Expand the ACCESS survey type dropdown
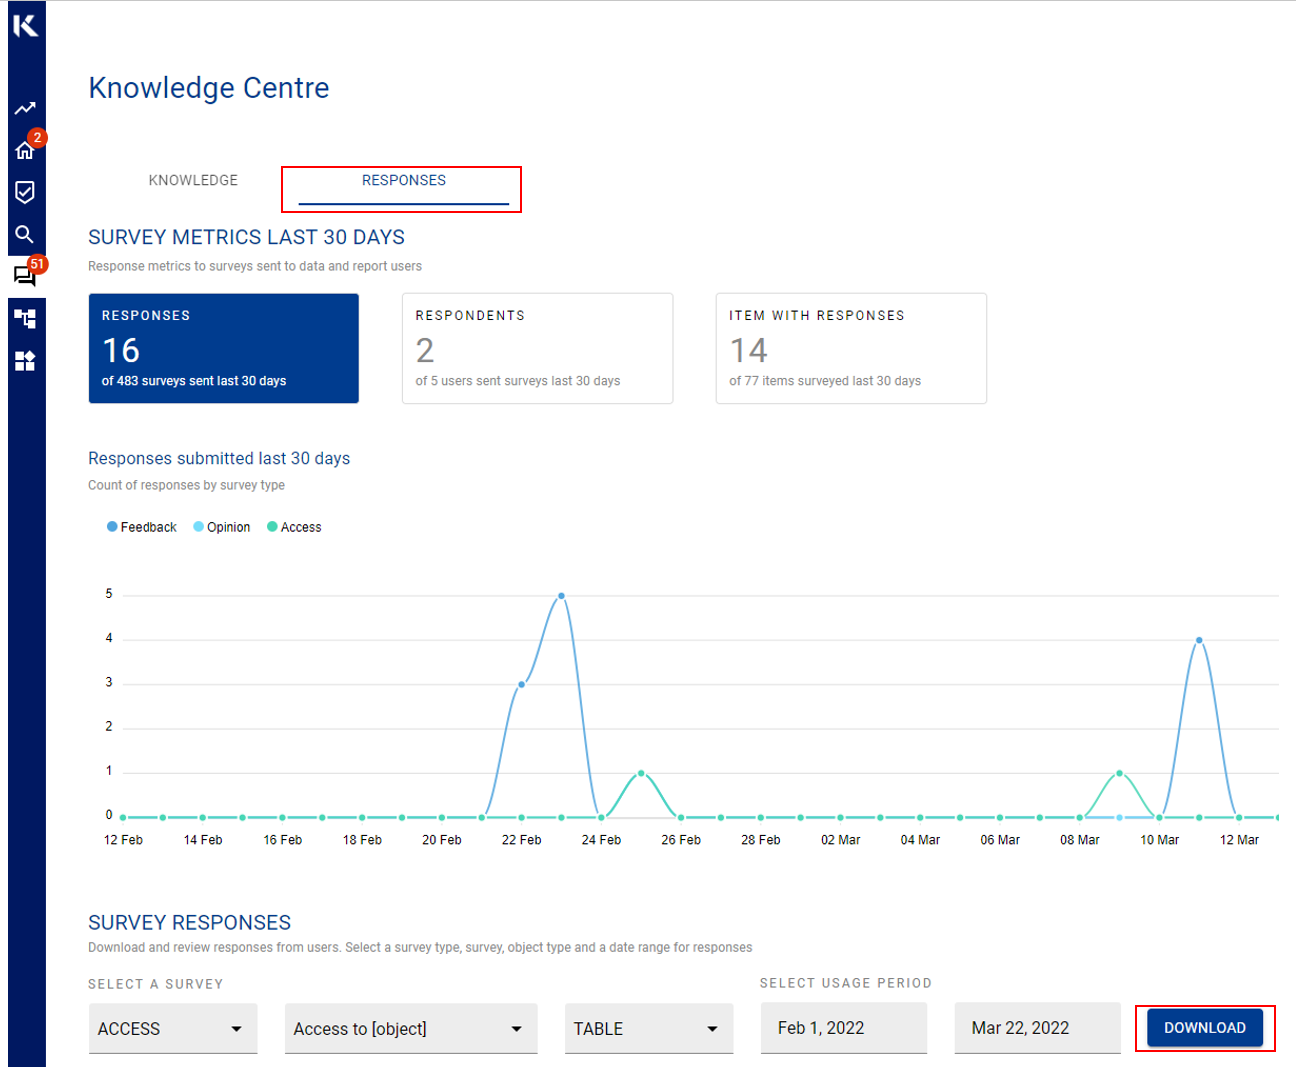1296x1067 pixels. click(172, 1028)
